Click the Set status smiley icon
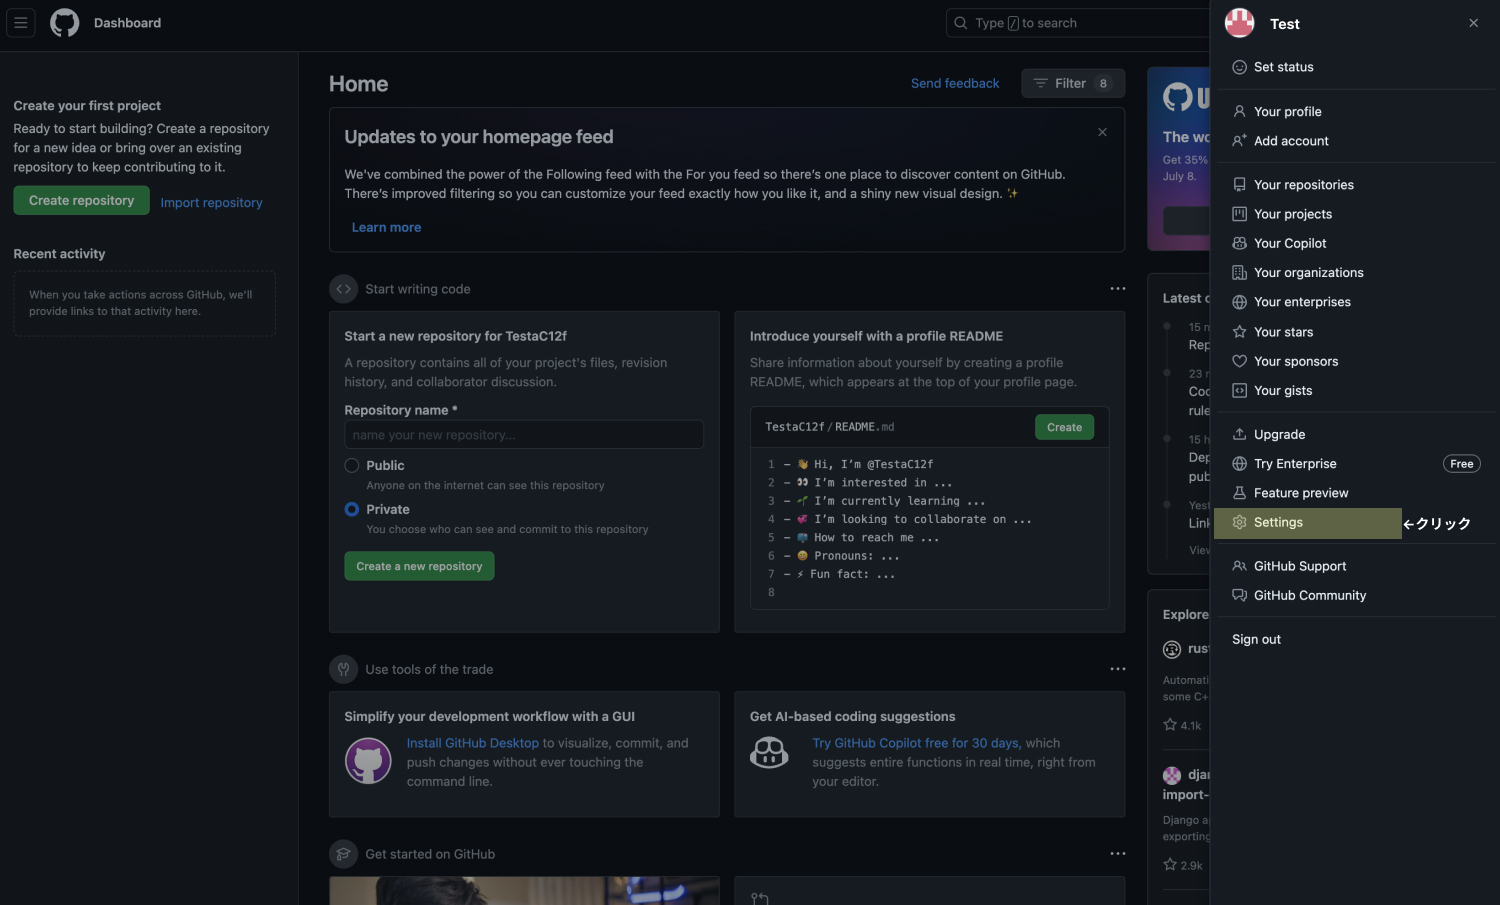Image resolution: width=1500 pixels, height=905 pixels. [x=1240, y=66]
